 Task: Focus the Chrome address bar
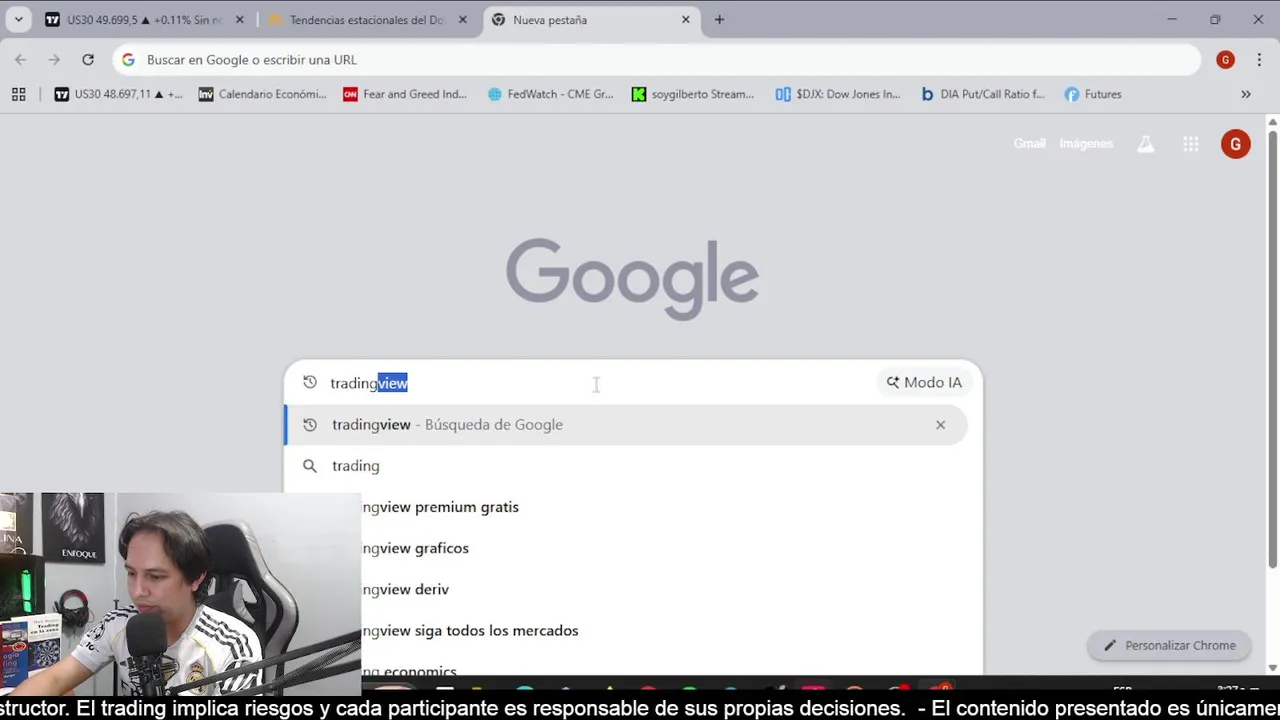[x=656, y=60]
